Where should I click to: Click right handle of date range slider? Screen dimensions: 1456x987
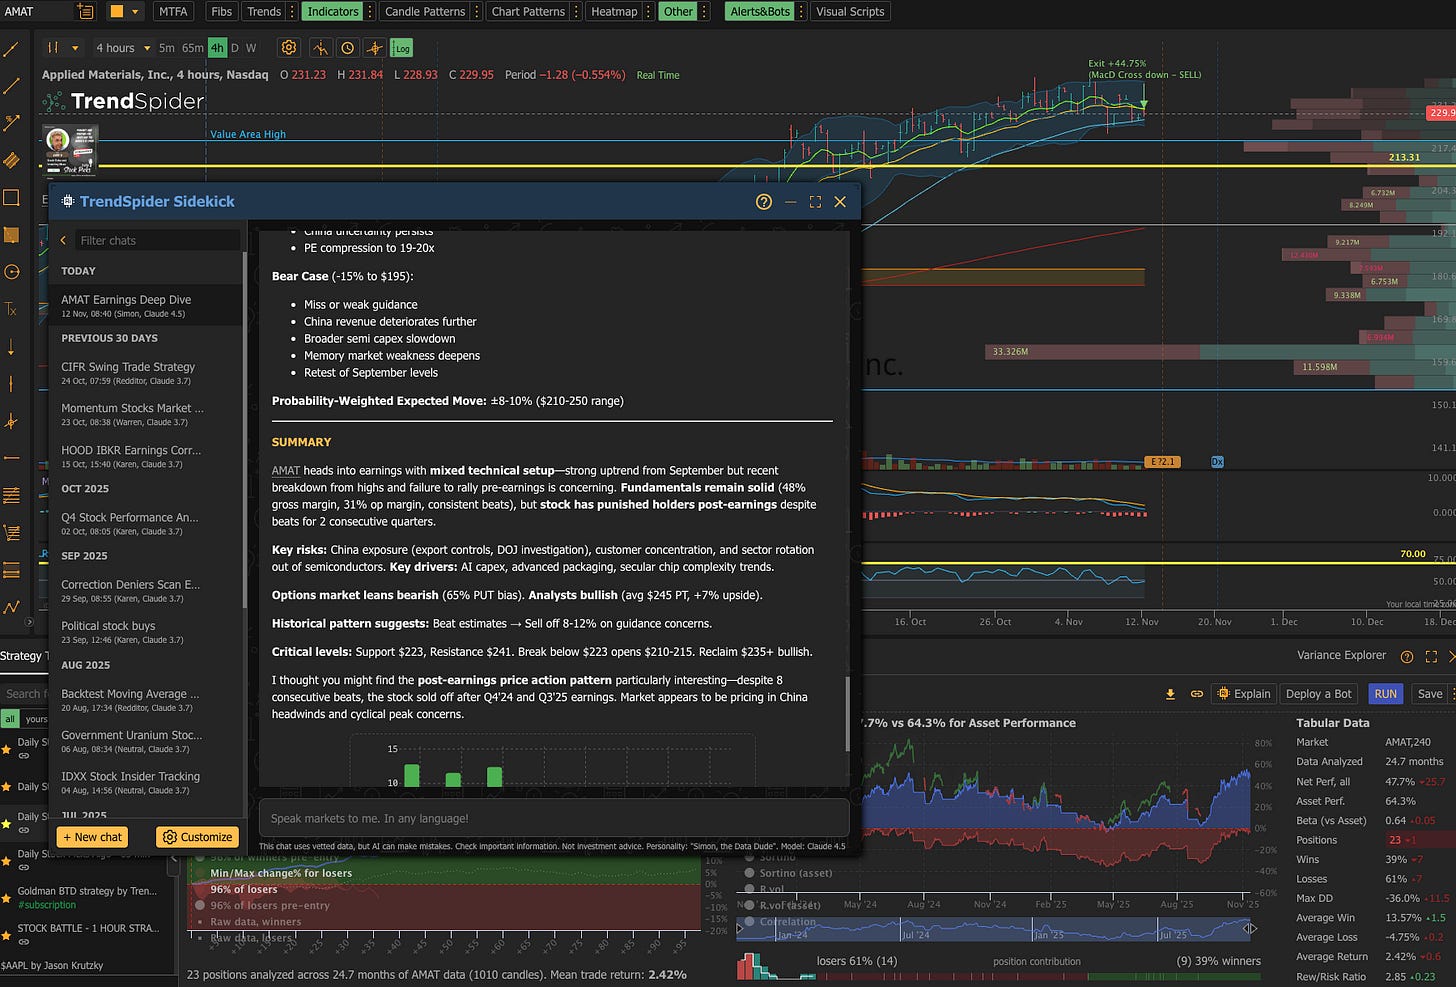pyautogui.click(x=1249, y=928)
